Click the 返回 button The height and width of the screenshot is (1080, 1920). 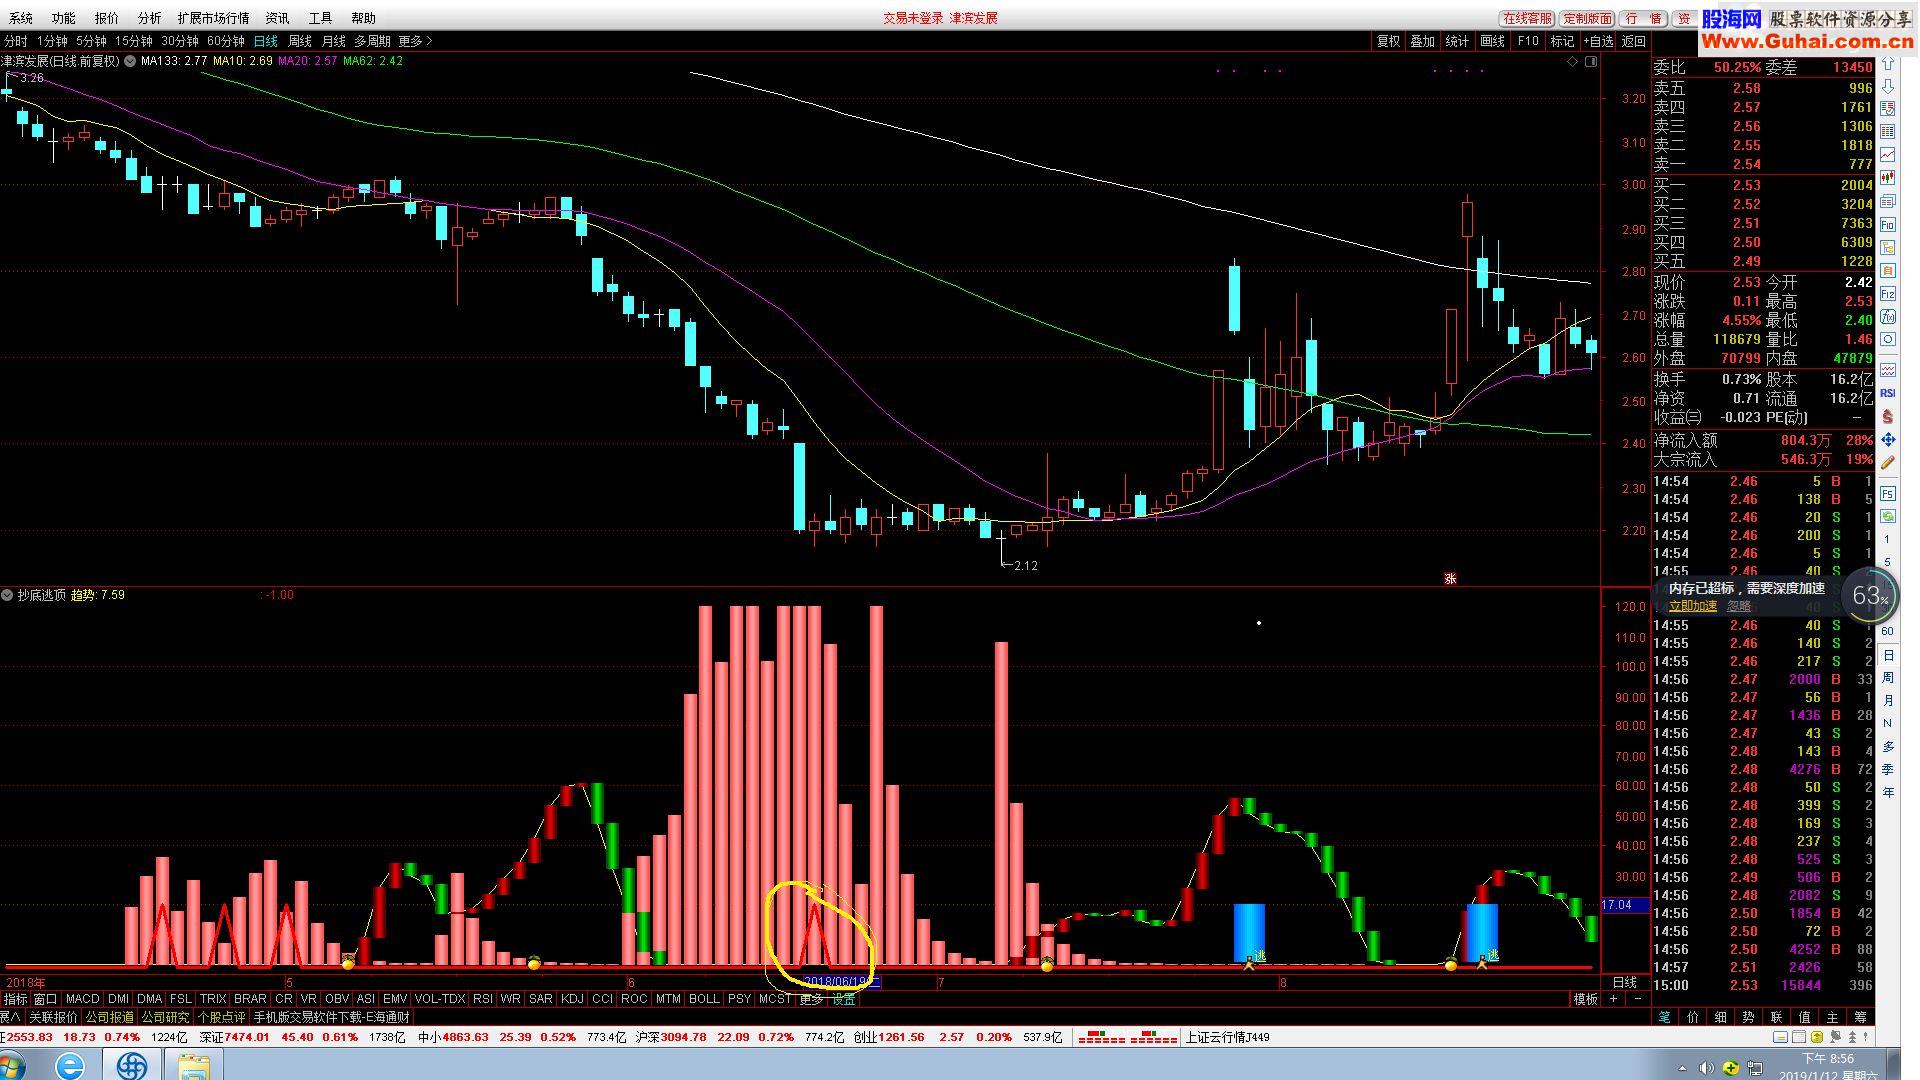tap(1633, 41)
